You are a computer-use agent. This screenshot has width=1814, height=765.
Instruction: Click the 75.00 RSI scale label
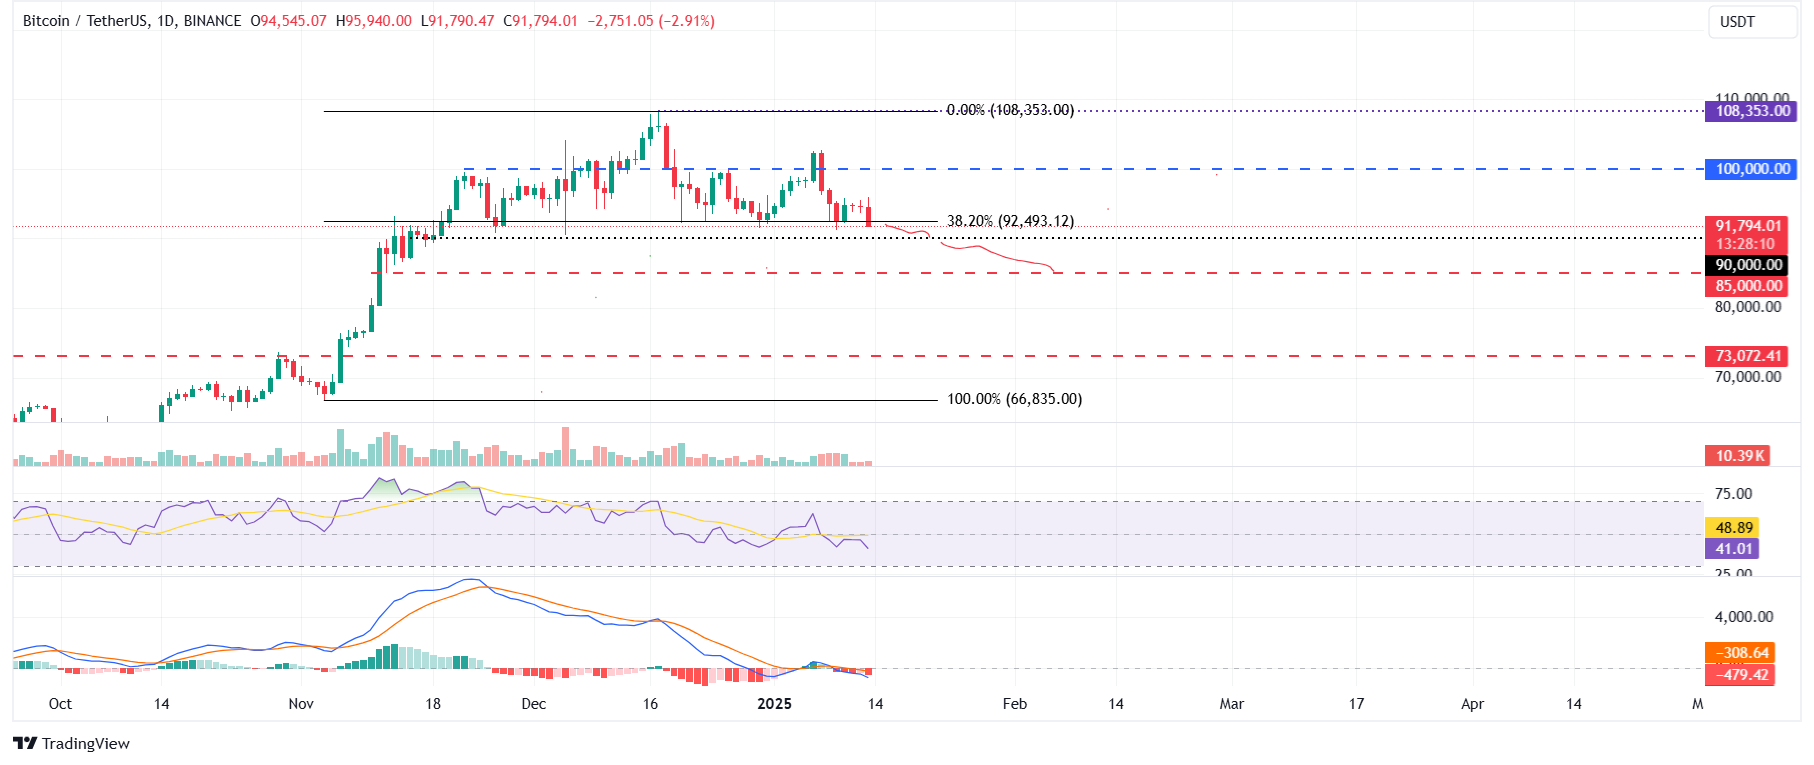1733,494
